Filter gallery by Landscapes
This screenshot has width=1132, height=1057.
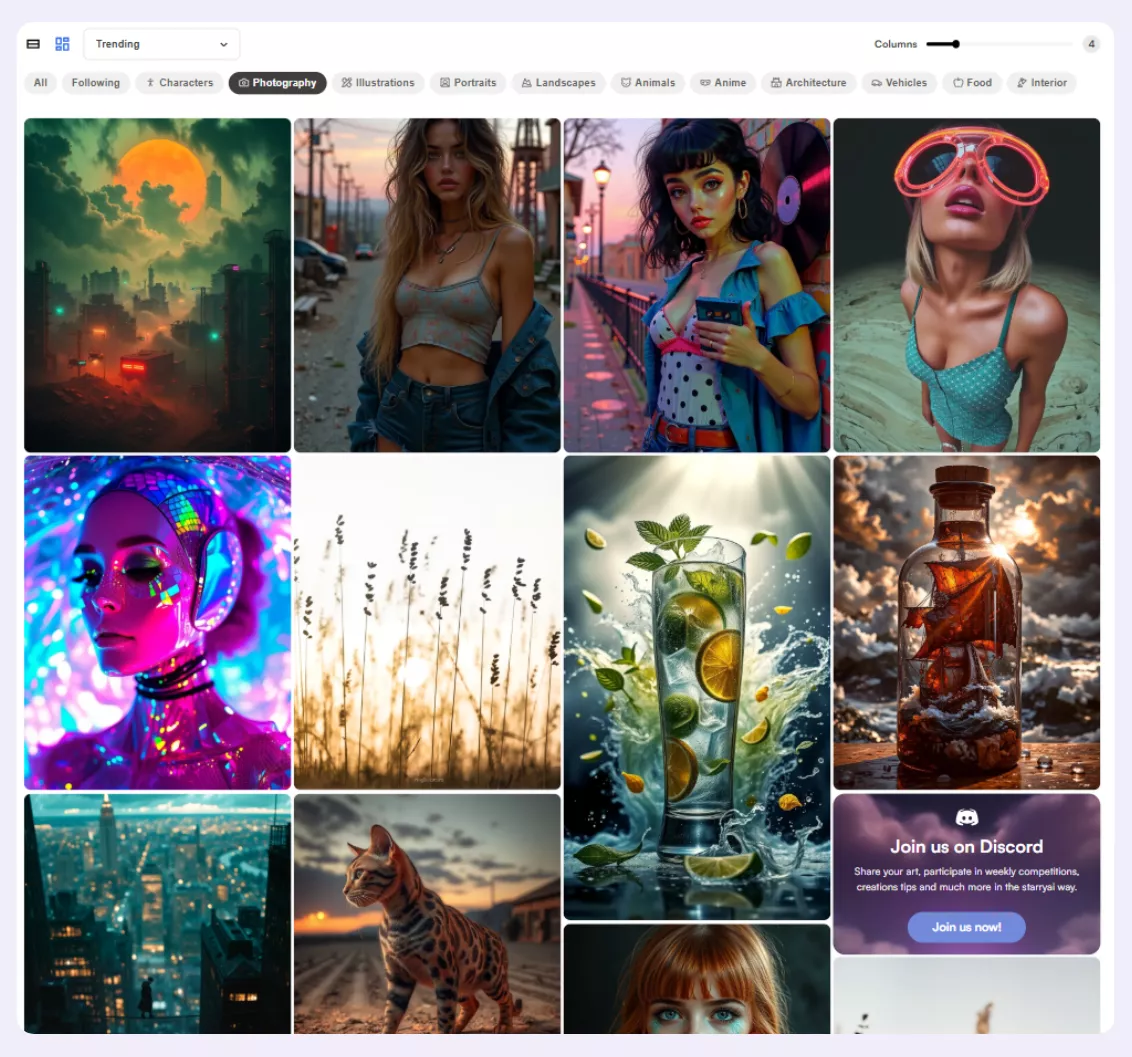click(559, 83)
